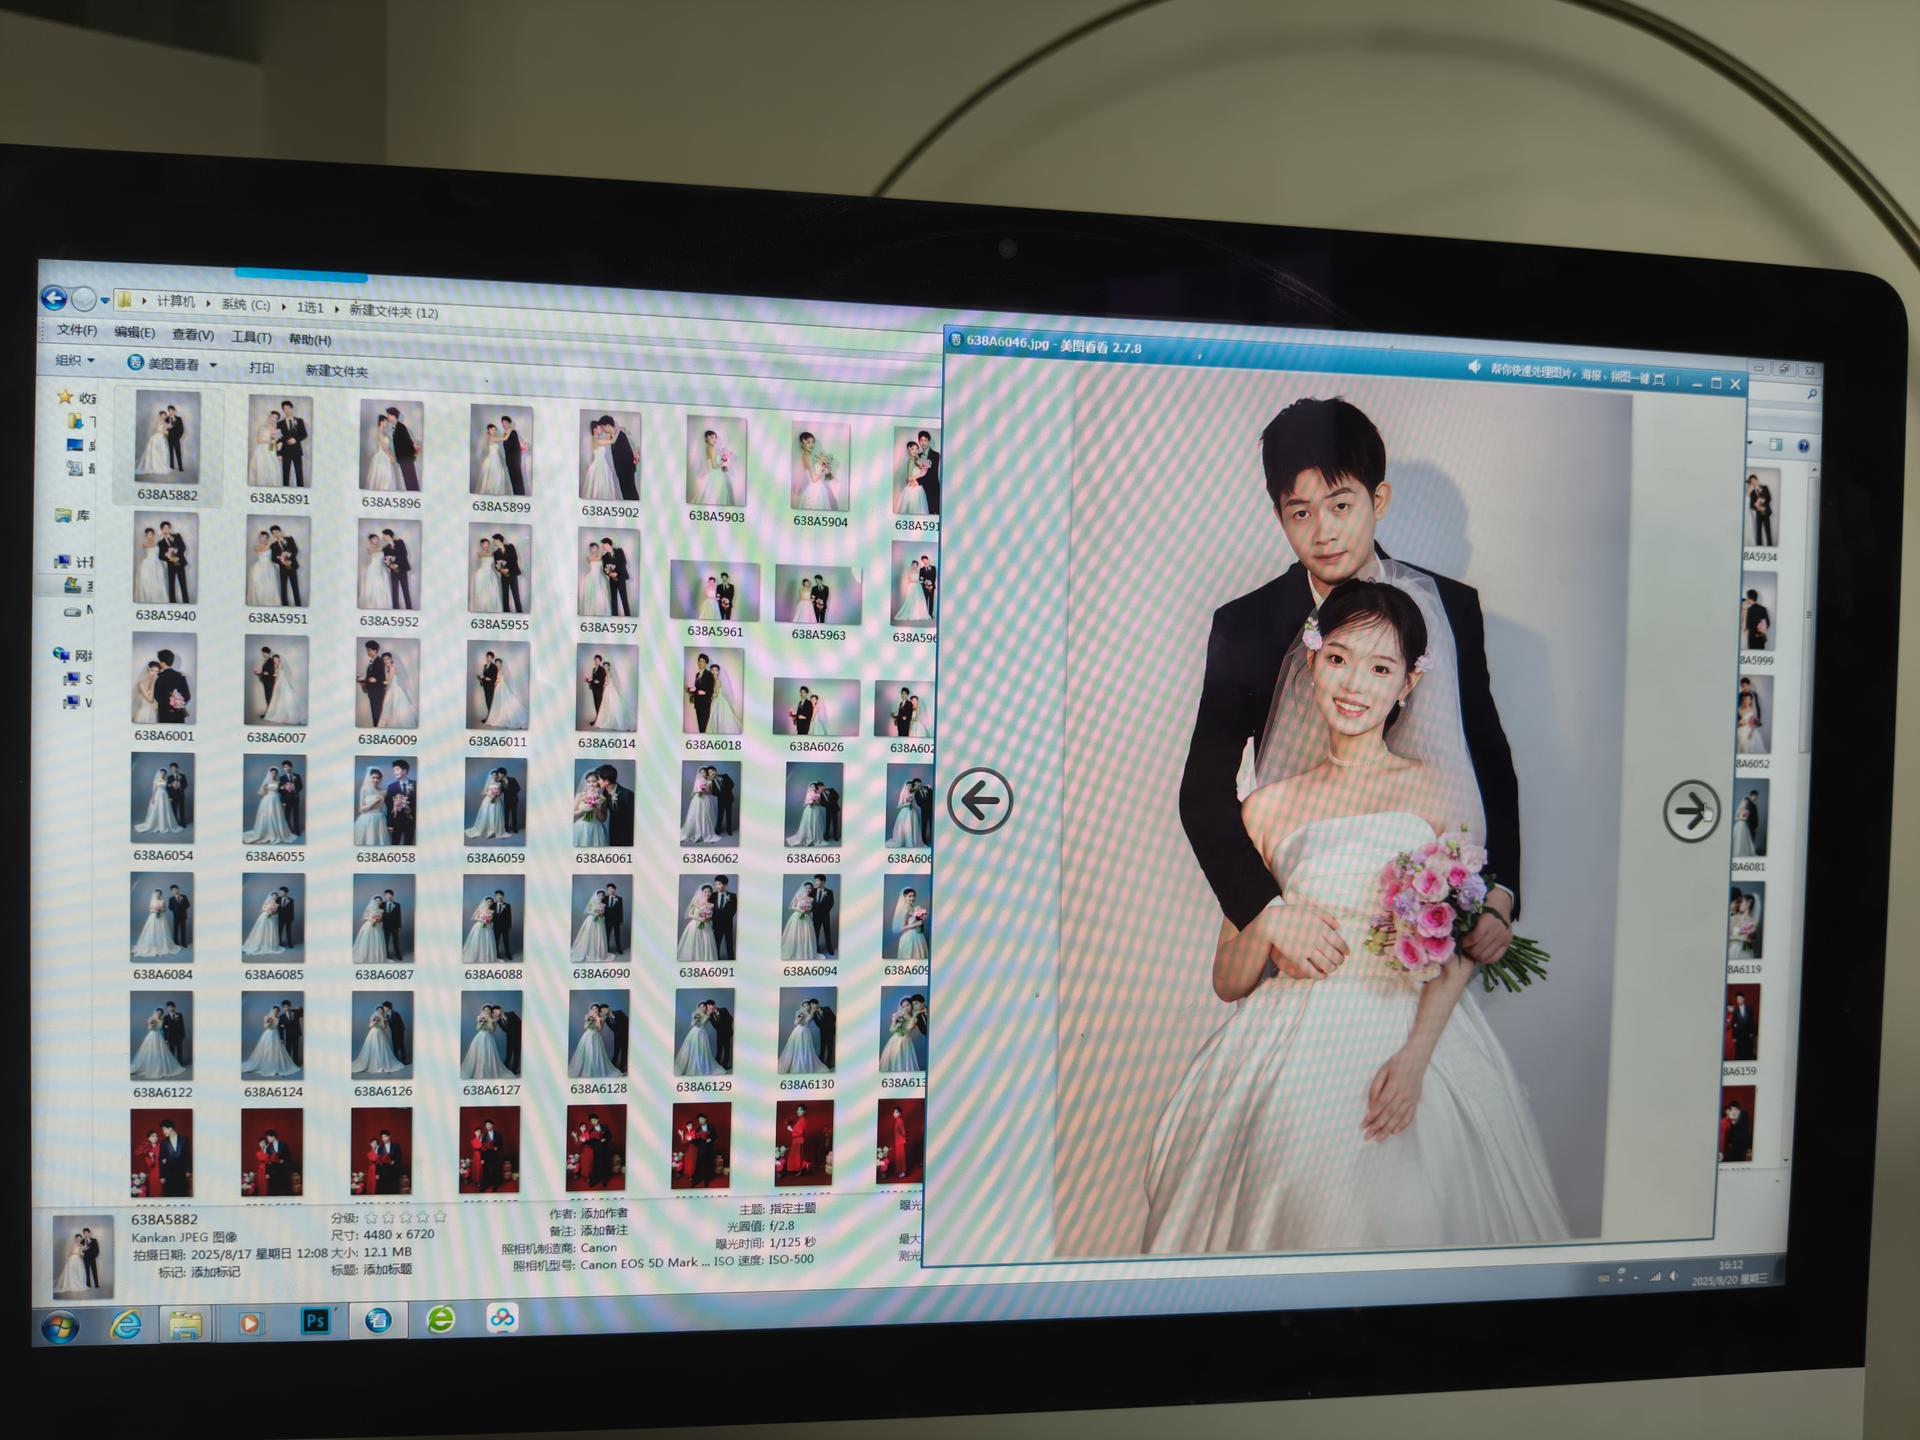Select Network (网) in navigation pane
1920x1440 pixels.
coord(71,655)
